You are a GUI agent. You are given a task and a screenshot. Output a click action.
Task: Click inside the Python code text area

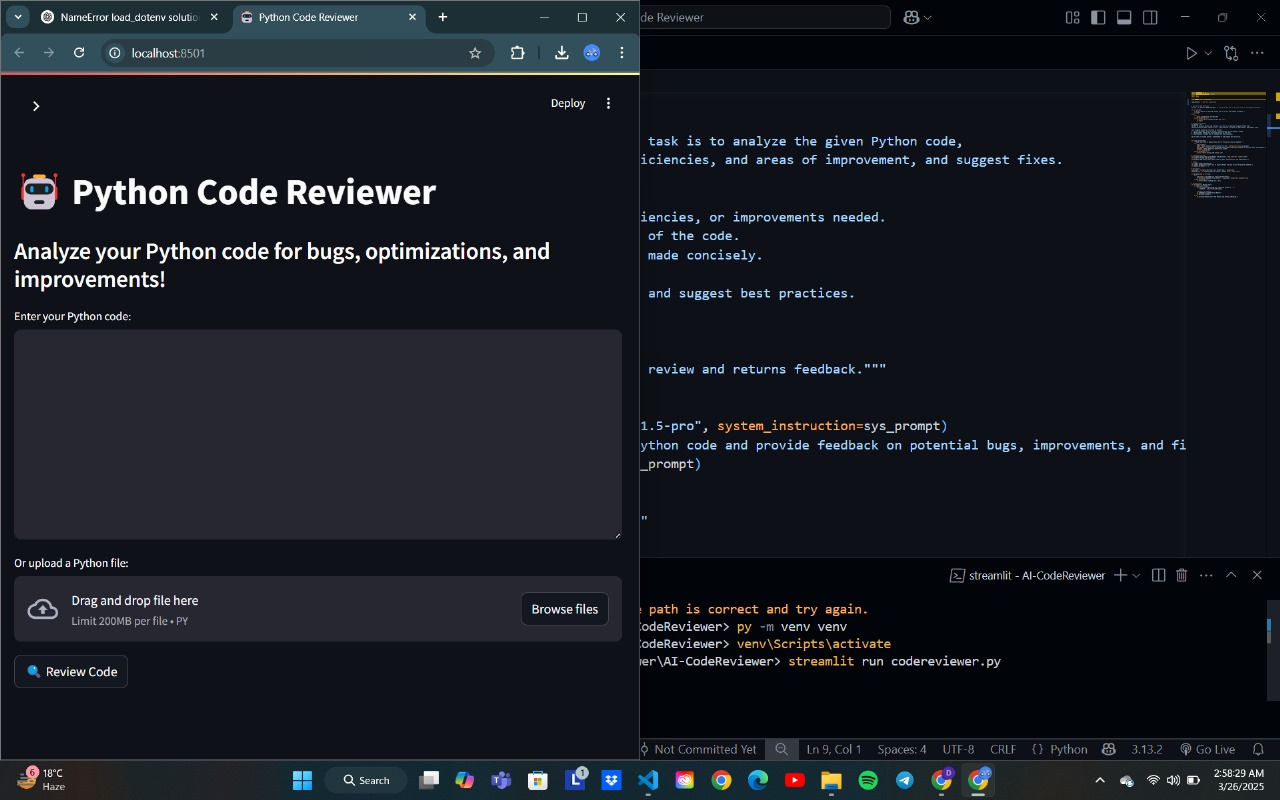pyautogui.click(x=318, y=435)
